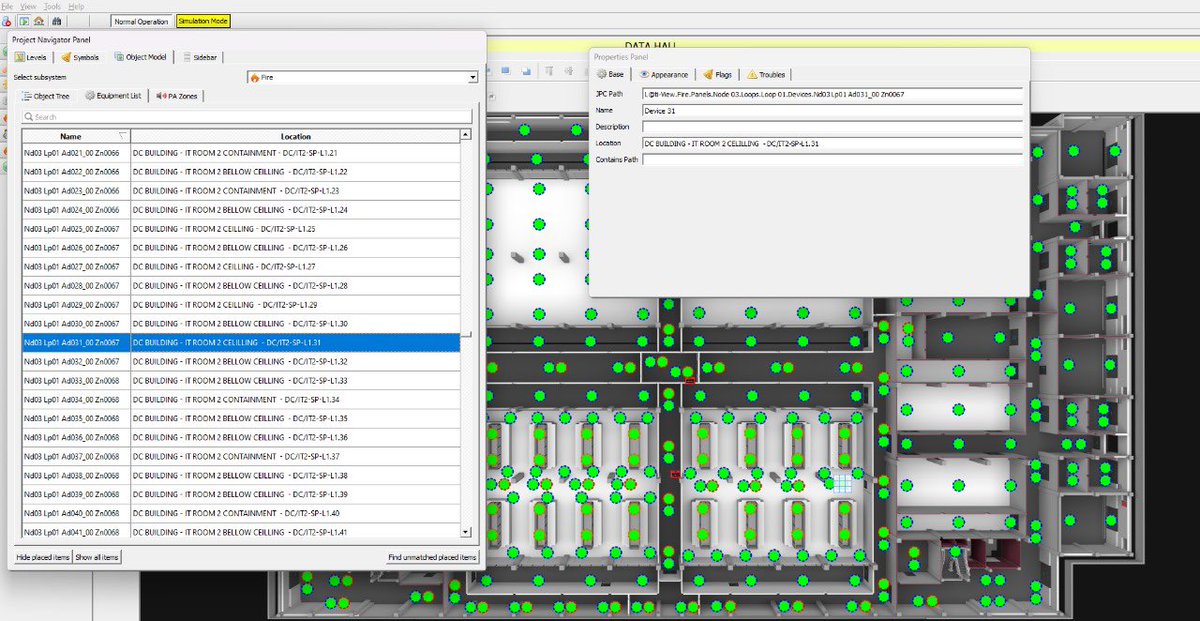The width and height of the screenshot is (1200, 621).
Task: Switch to the Symbols tab
Action: pos(80,57)
